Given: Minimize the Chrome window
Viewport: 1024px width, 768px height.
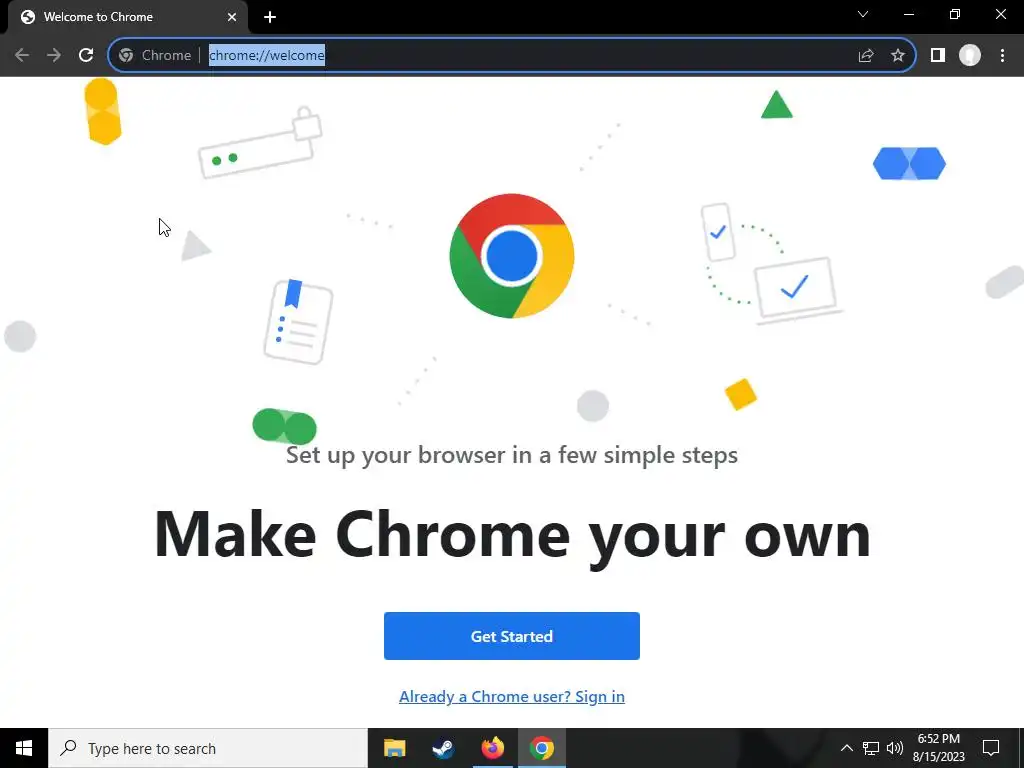Looking at the screenshot, I should click(x=908, y=14).
